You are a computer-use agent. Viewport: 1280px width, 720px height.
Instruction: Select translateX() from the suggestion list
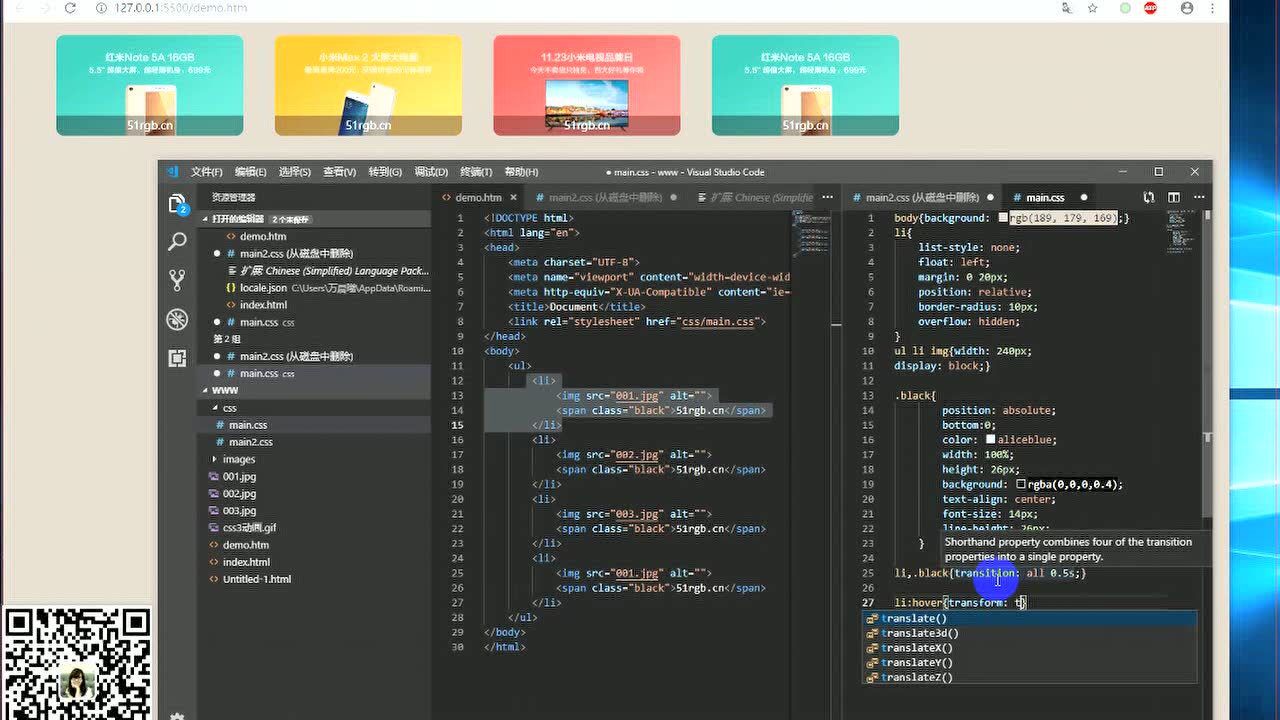(x=1030, y=648)
